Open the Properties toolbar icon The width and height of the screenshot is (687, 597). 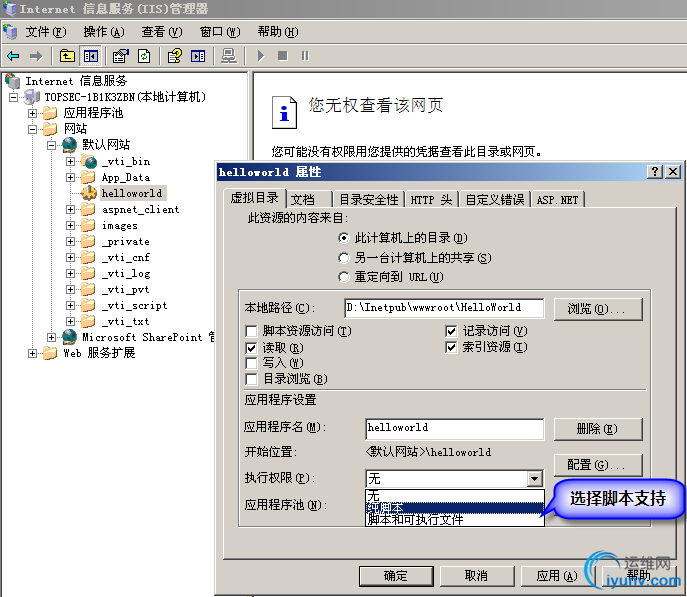coord(120,56)
